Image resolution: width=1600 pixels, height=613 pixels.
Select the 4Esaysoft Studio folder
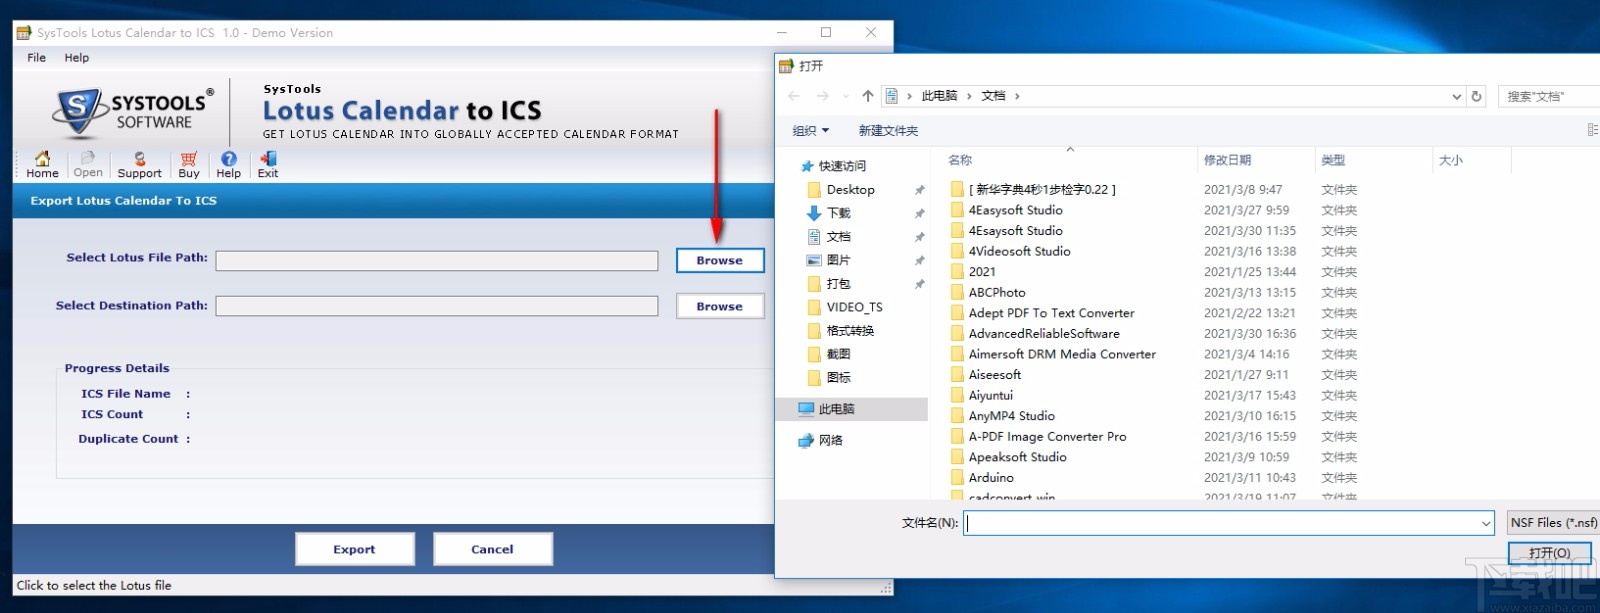point(1015,231)
